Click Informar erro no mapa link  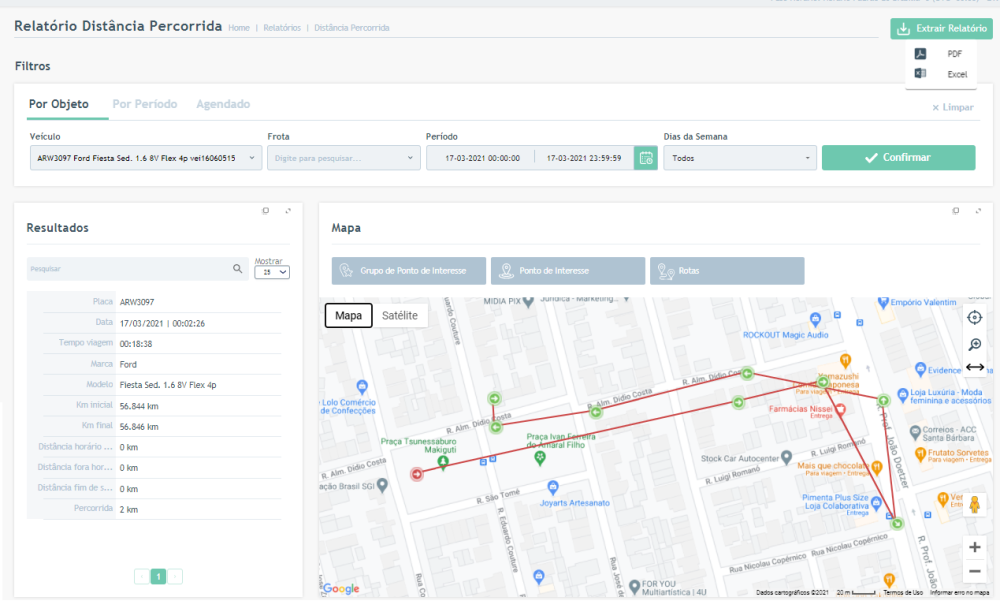pyautogui.click(x=959, y=593)
